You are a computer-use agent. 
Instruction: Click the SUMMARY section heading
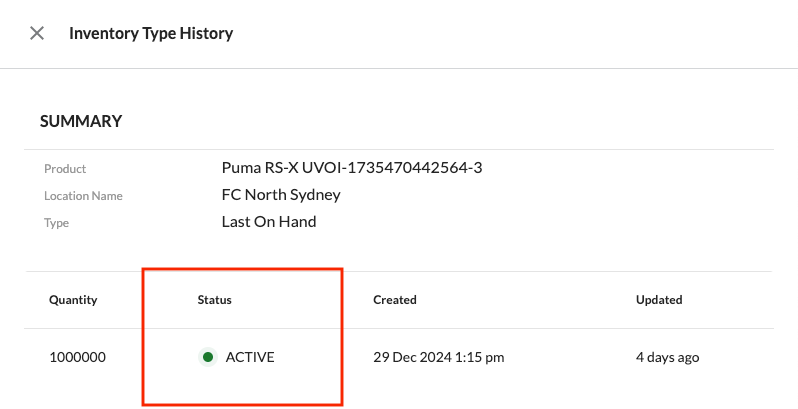(x=81, y=121)
